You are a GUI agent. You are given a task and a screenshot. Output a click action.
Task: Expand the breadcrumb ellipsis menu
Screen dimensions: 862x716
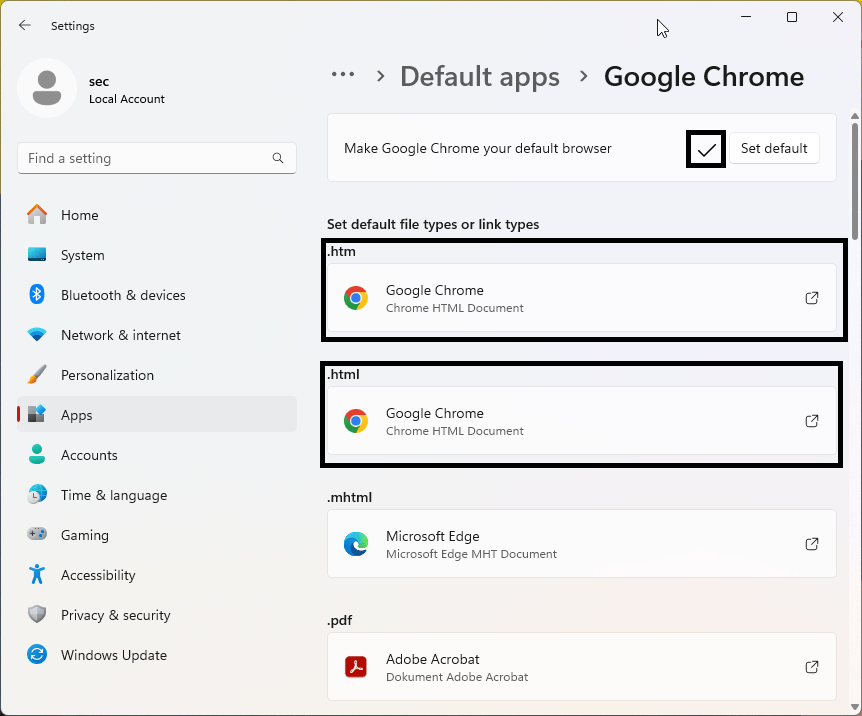tap(344, 74)
